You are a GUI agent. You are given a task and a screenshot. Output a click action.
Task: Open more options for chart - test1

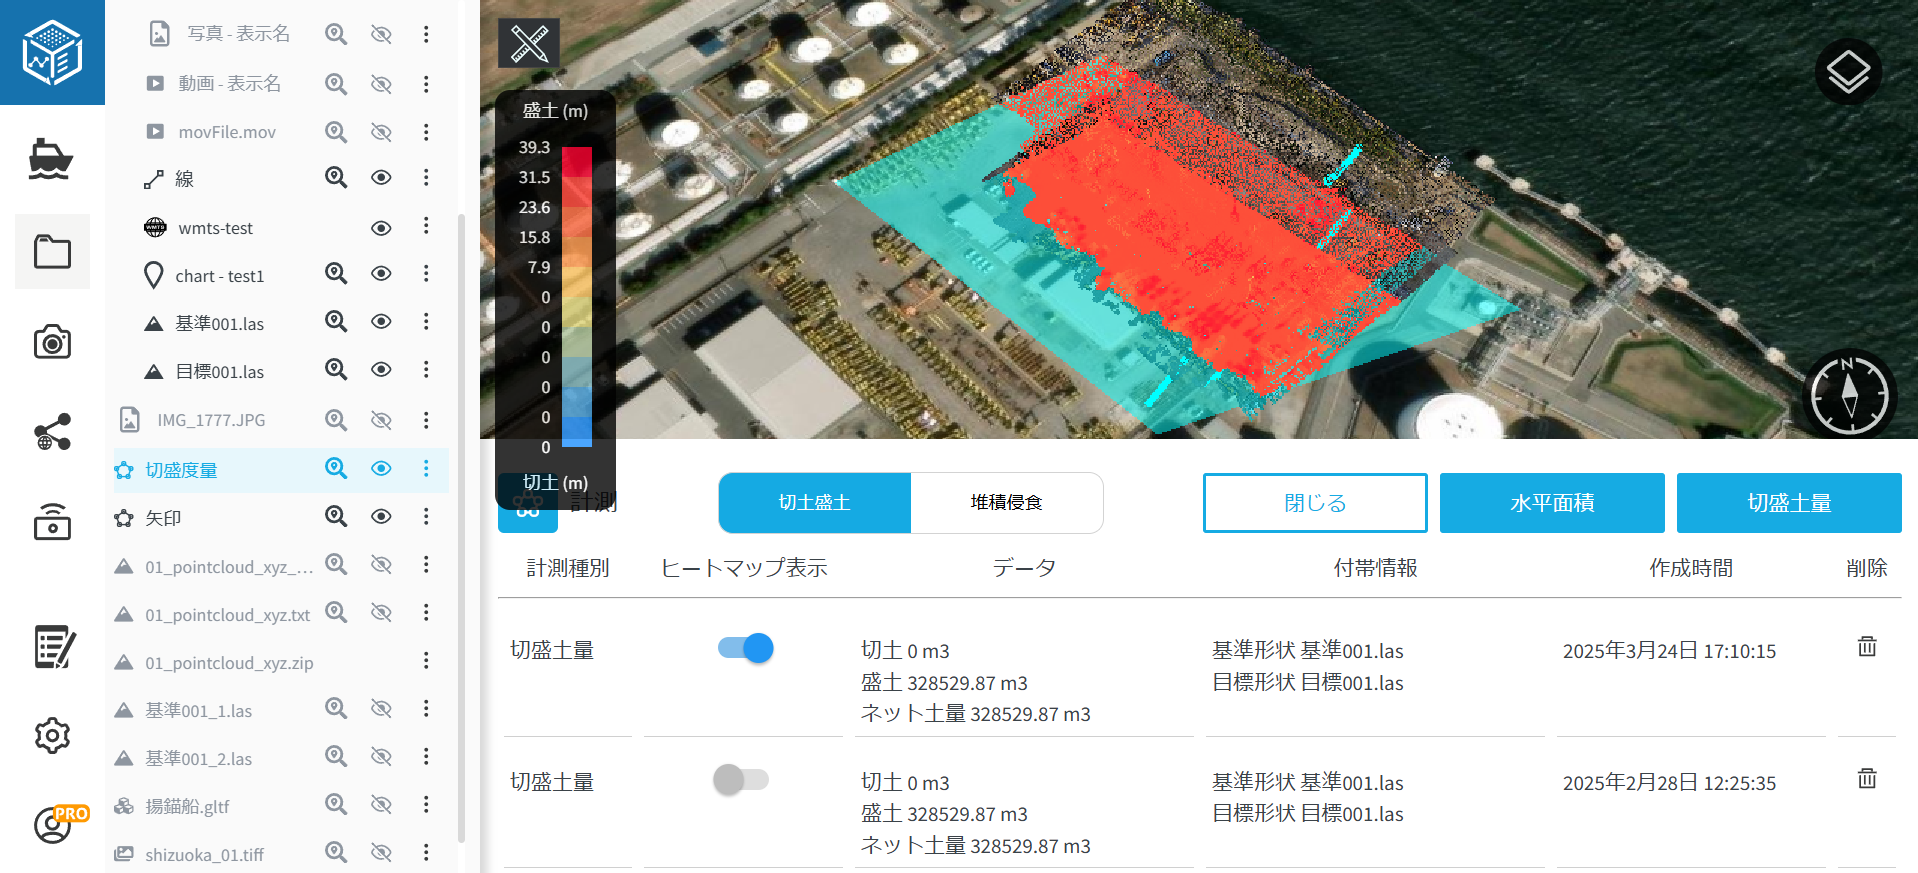pyautogui.click(x=426, y=274)
